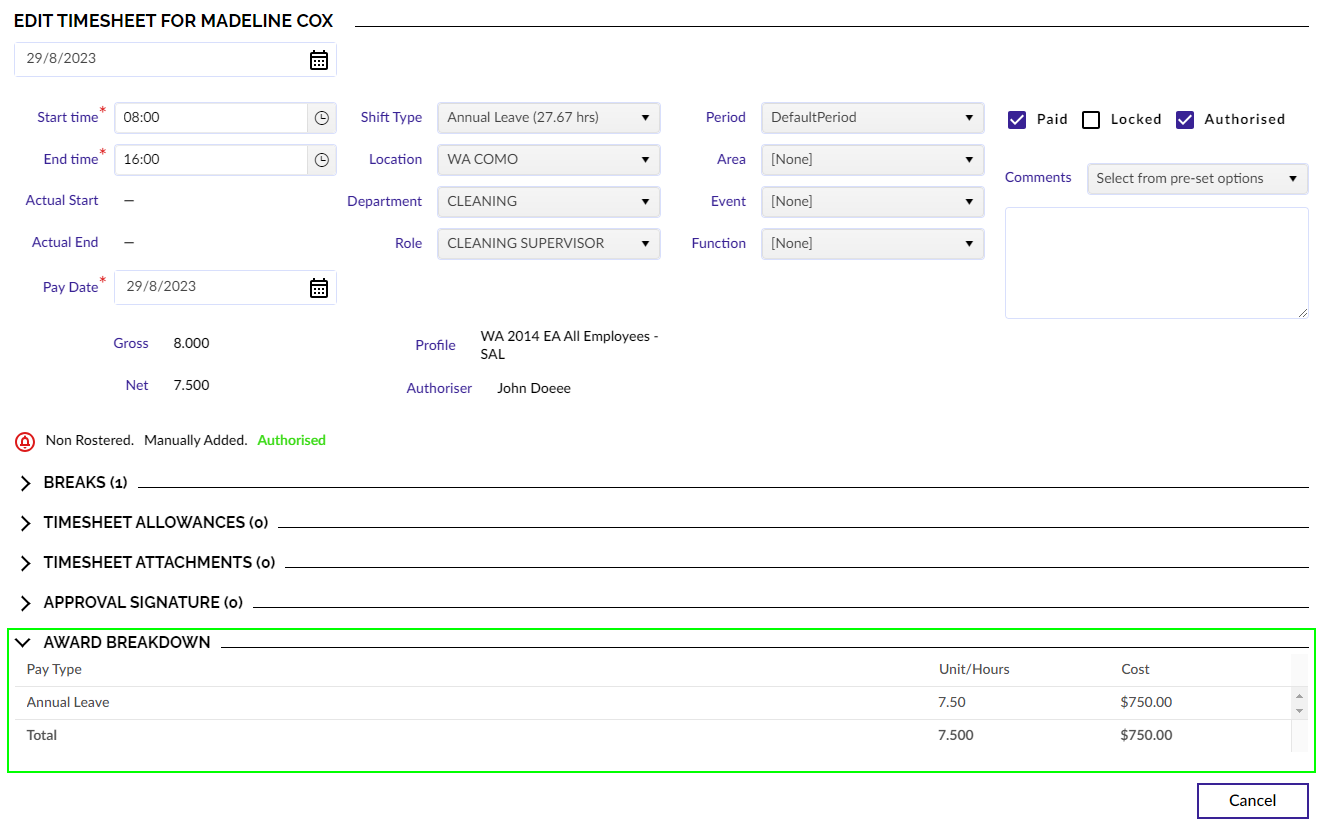1331x839 pixels.
Task: Uncheck the Paid checkbox
Action: (1016, 119)
